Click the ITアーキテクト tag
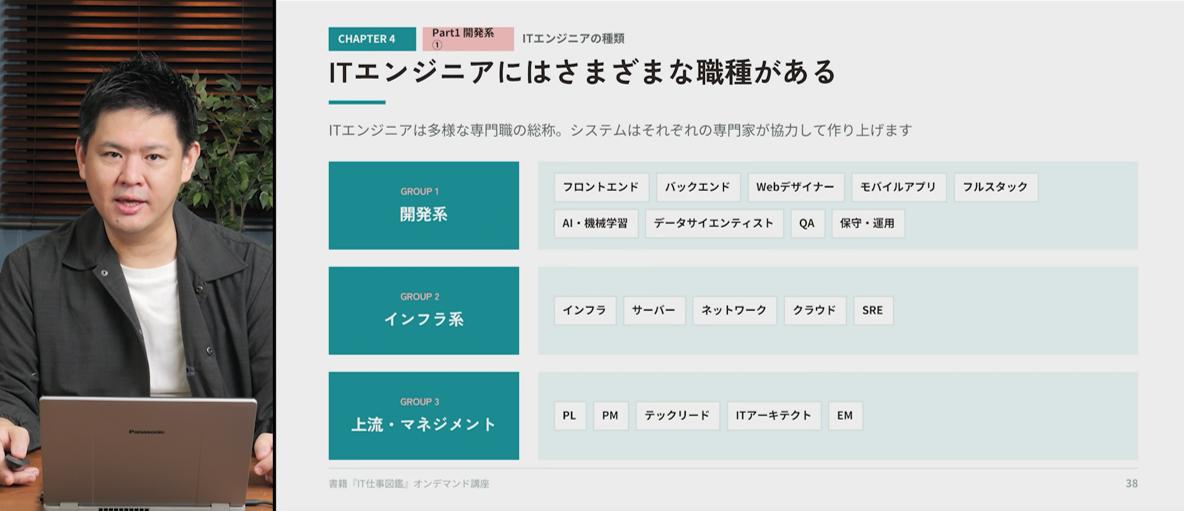The width and height of the screenshot is (1184, 511). coord(774,416)
